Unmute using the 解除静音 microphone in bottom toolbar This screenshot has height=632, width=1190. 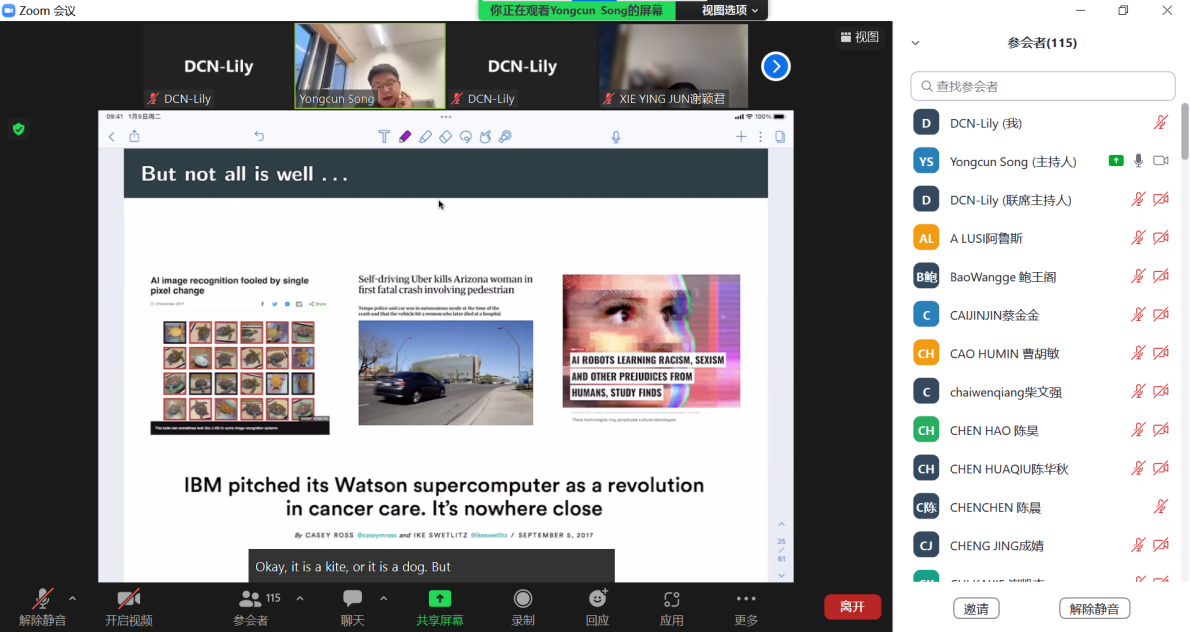point(42,607)
